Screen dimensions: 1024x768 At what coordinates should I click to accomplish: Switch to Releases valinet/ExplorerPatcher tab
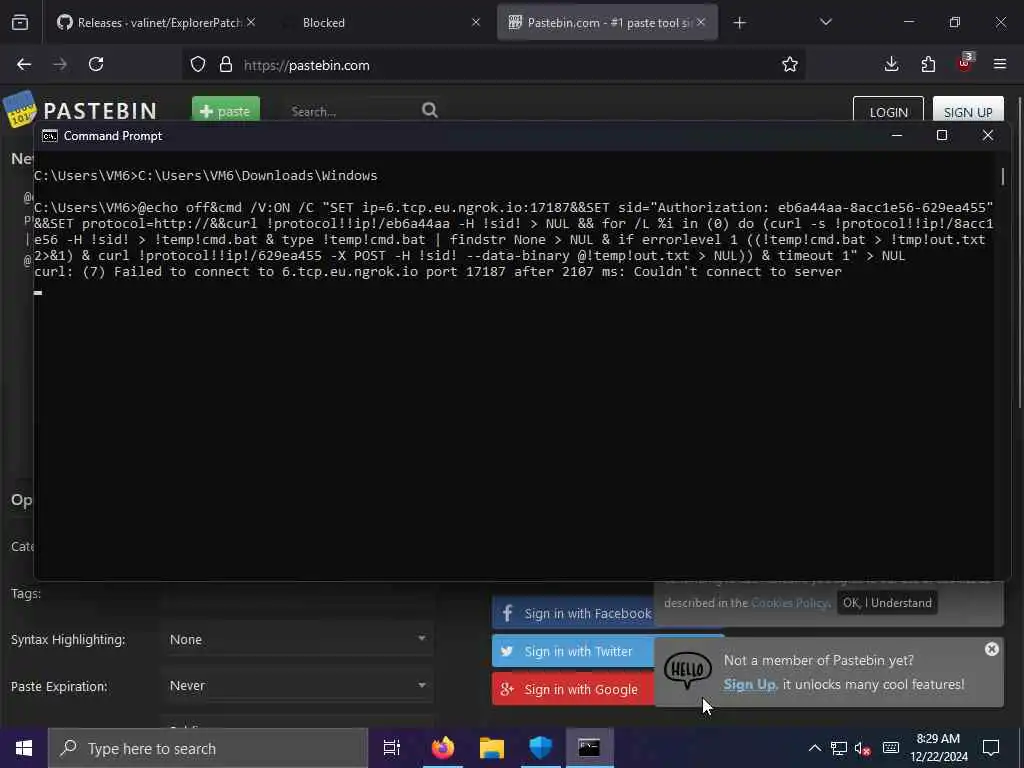tap(156, 23)
